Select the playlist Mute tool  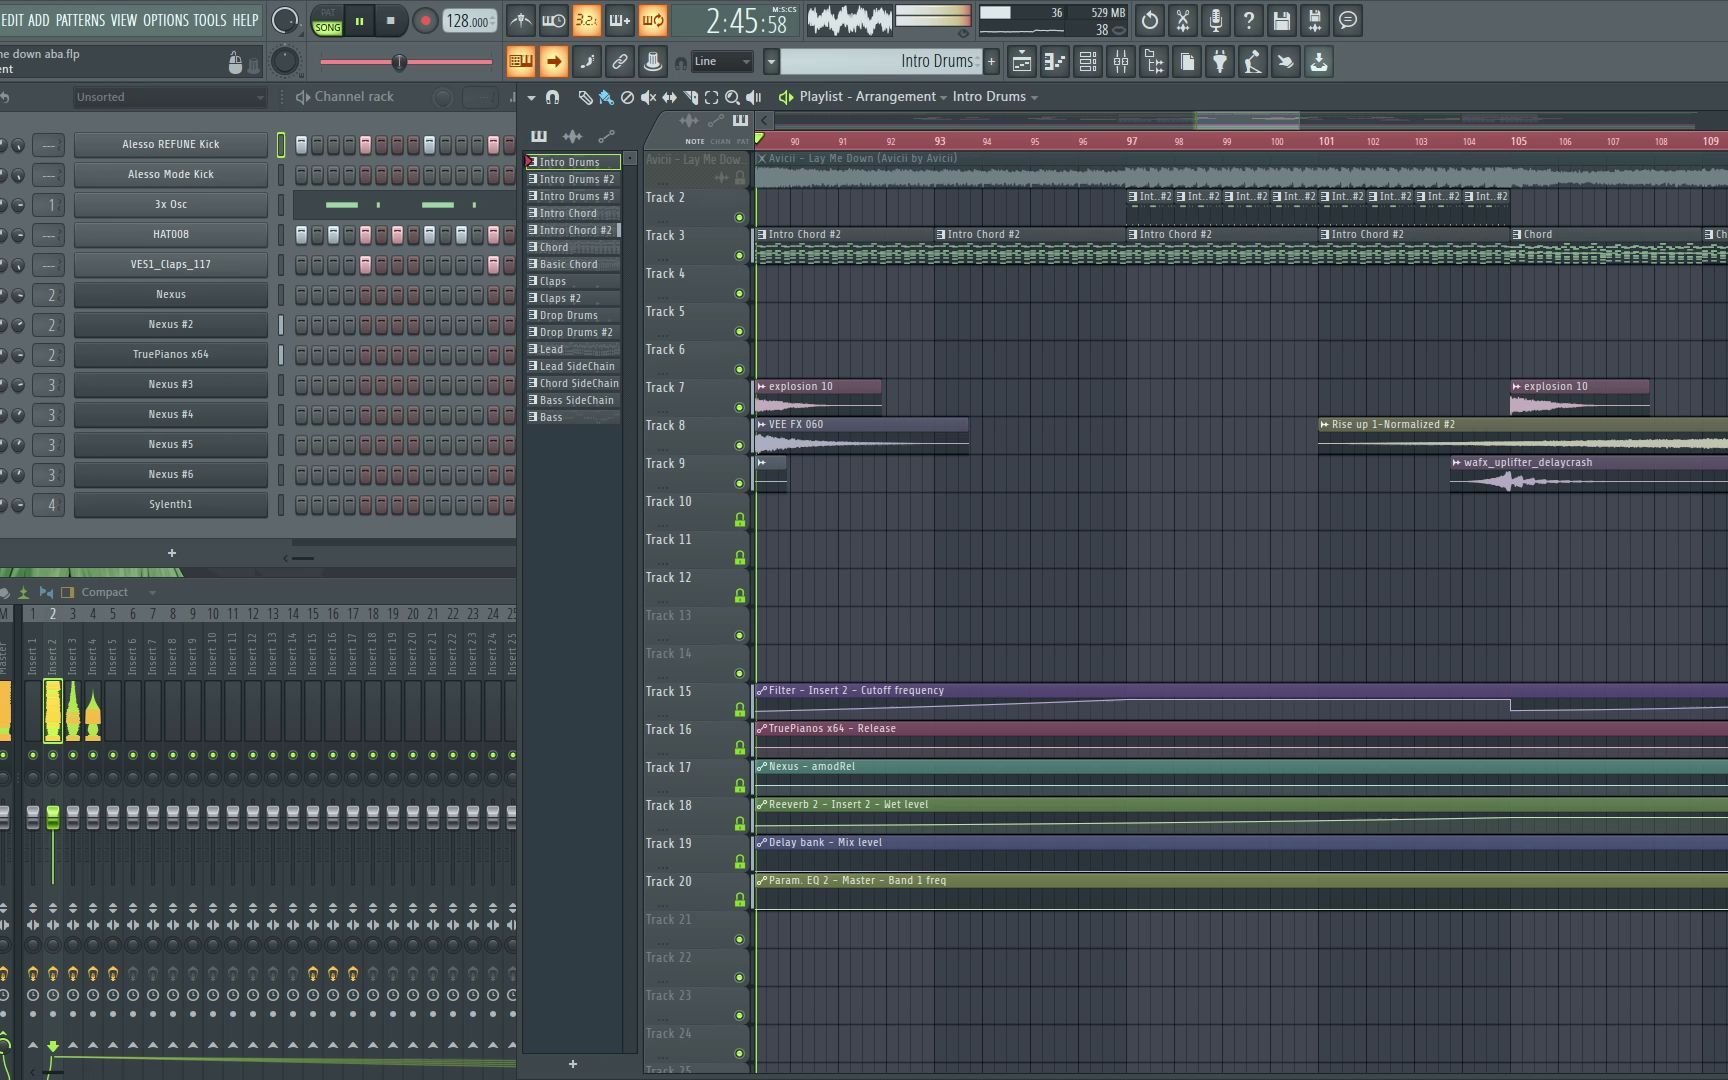tap(648, 97)
